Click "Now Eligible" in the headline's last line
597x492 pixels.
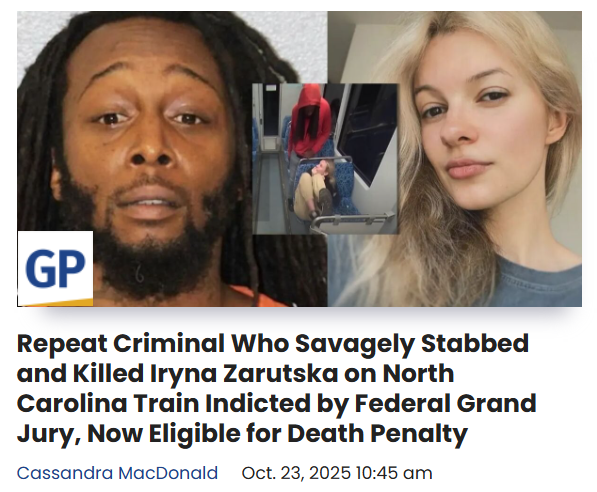(164, 434)
